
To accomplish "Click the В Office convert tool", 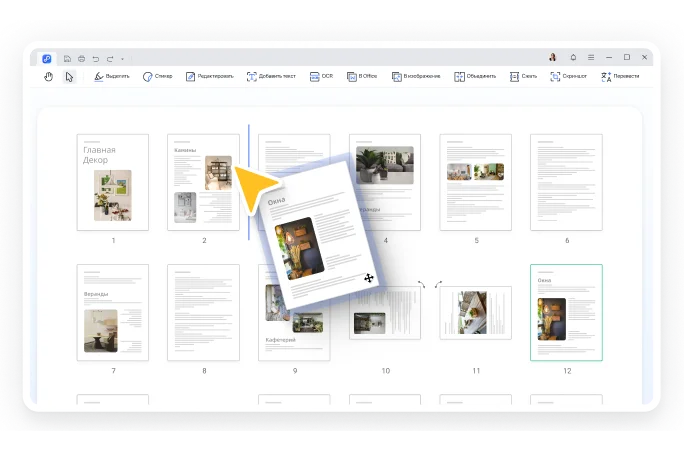I will (362, 76).
